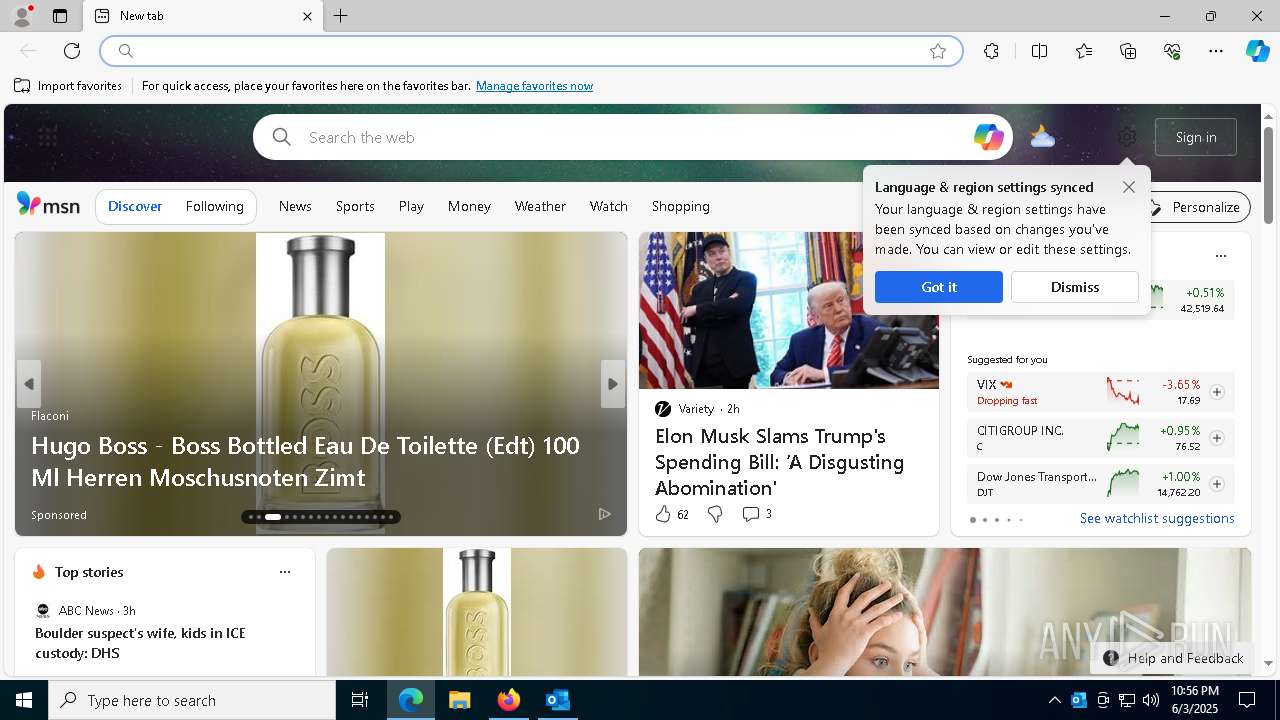Image resolution: width=1280 pixels, height=720 pixels.
Task: Select the Discover tab
Action: (135, 206)
